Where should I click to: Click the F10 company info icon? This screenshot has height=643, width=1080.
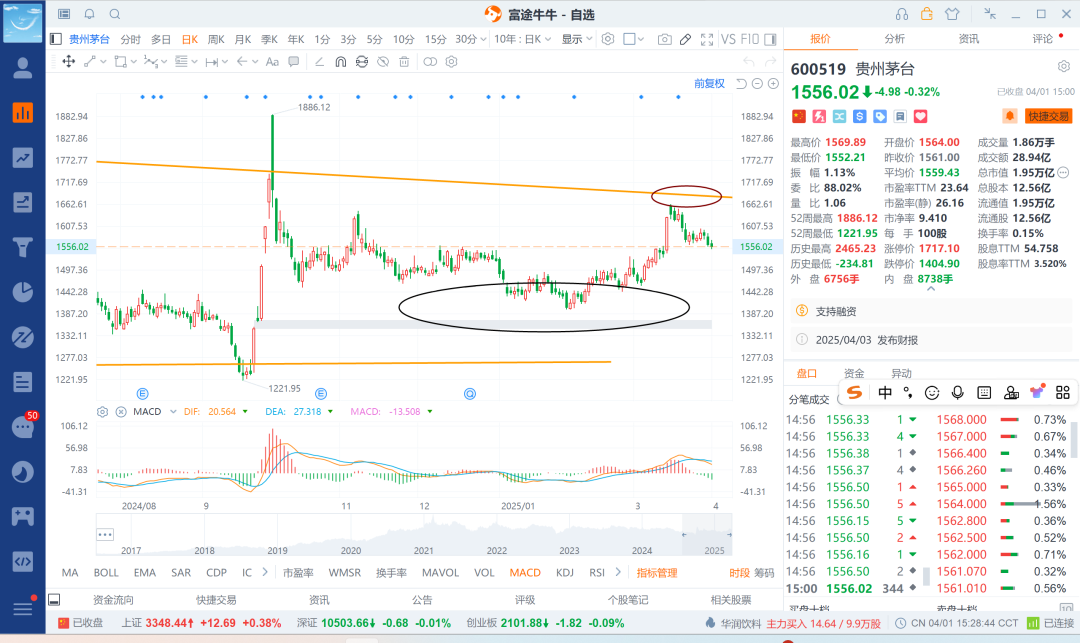point(749,39)
